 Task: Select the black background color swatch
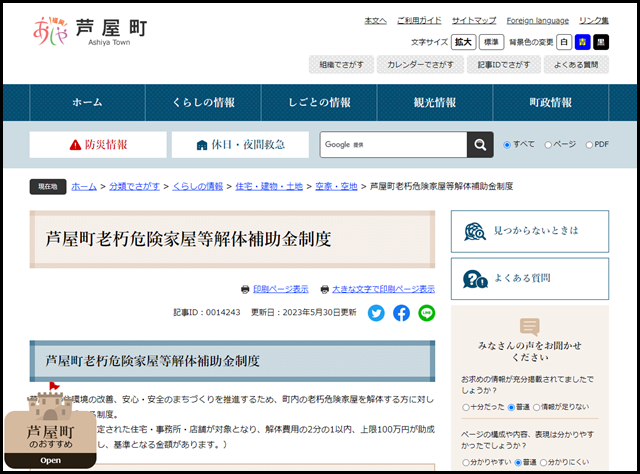coord(600,42)
